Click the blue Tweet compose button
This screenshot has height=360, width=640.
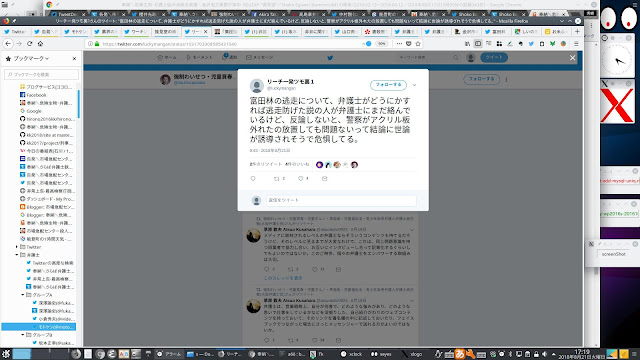point(494,58)
